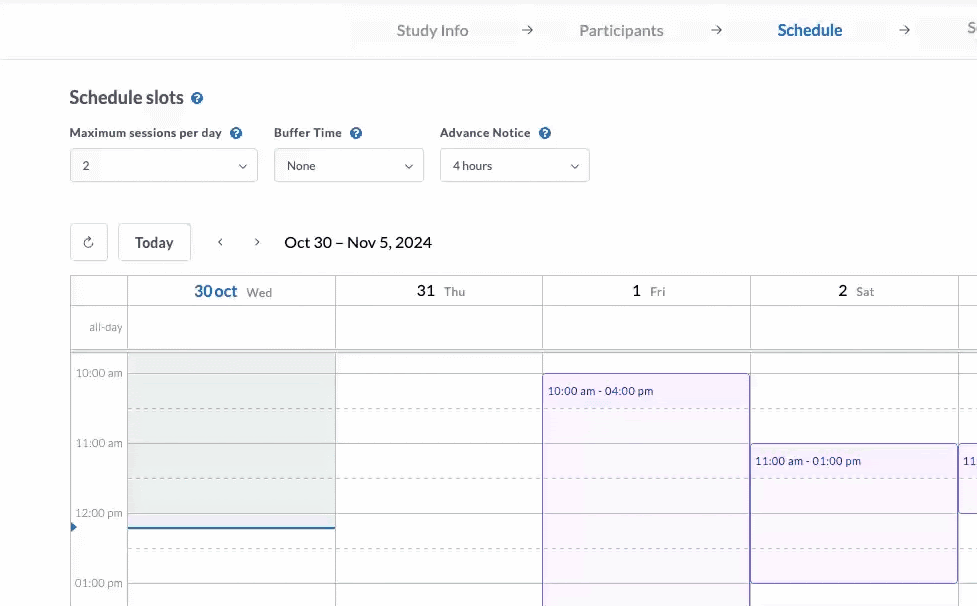977x606 pixels.
Task: Go to the previous week with the left chevron
Action: point(220,242)
